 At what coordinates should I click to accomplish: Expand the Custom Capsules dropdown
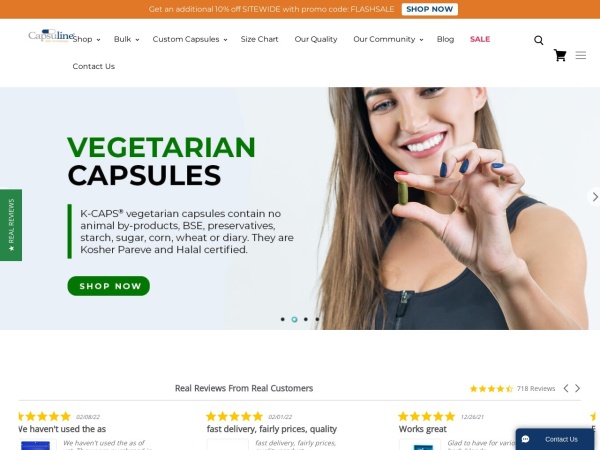[190, 39]
